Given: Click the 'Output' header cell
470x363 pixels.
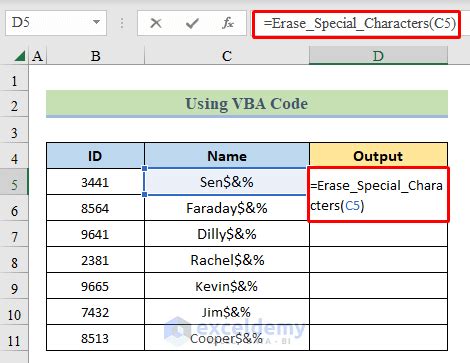Looking at the screenshot, I should tap(378, 156).
